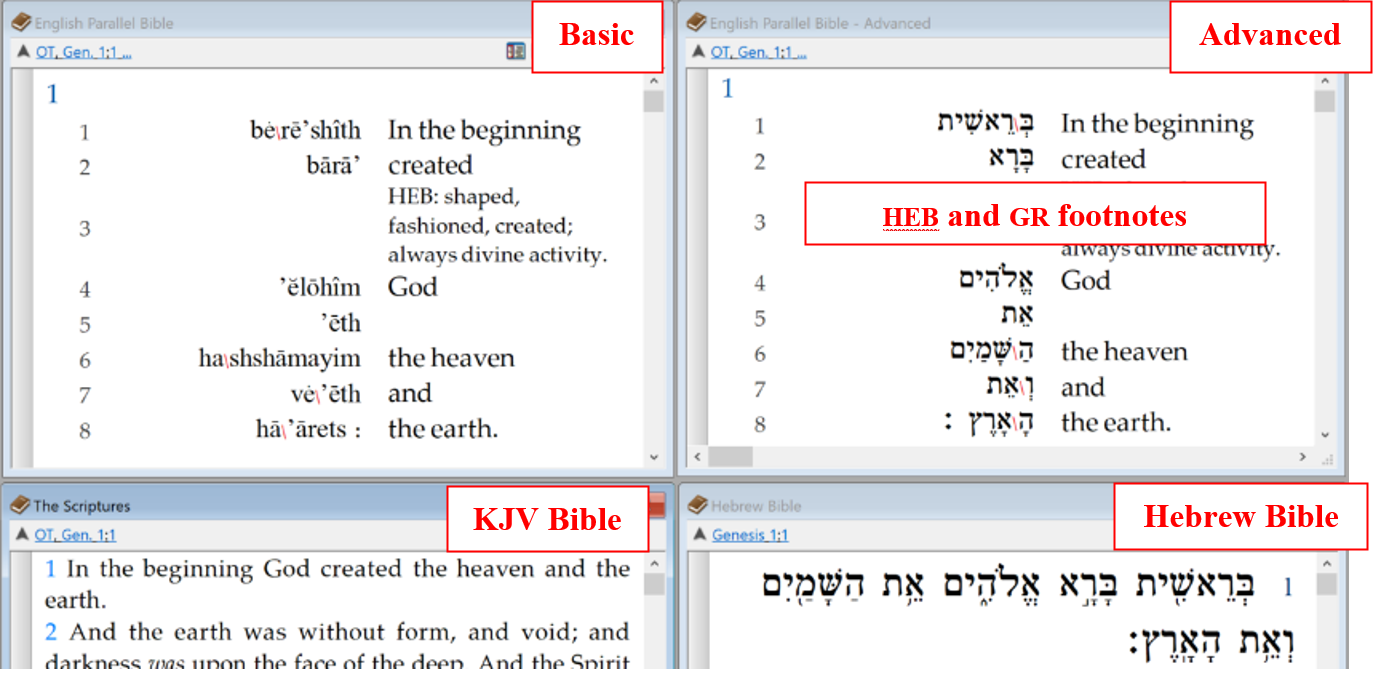
Task: Click the left scroll arrow in the Advanced panel
Action: 696,457
